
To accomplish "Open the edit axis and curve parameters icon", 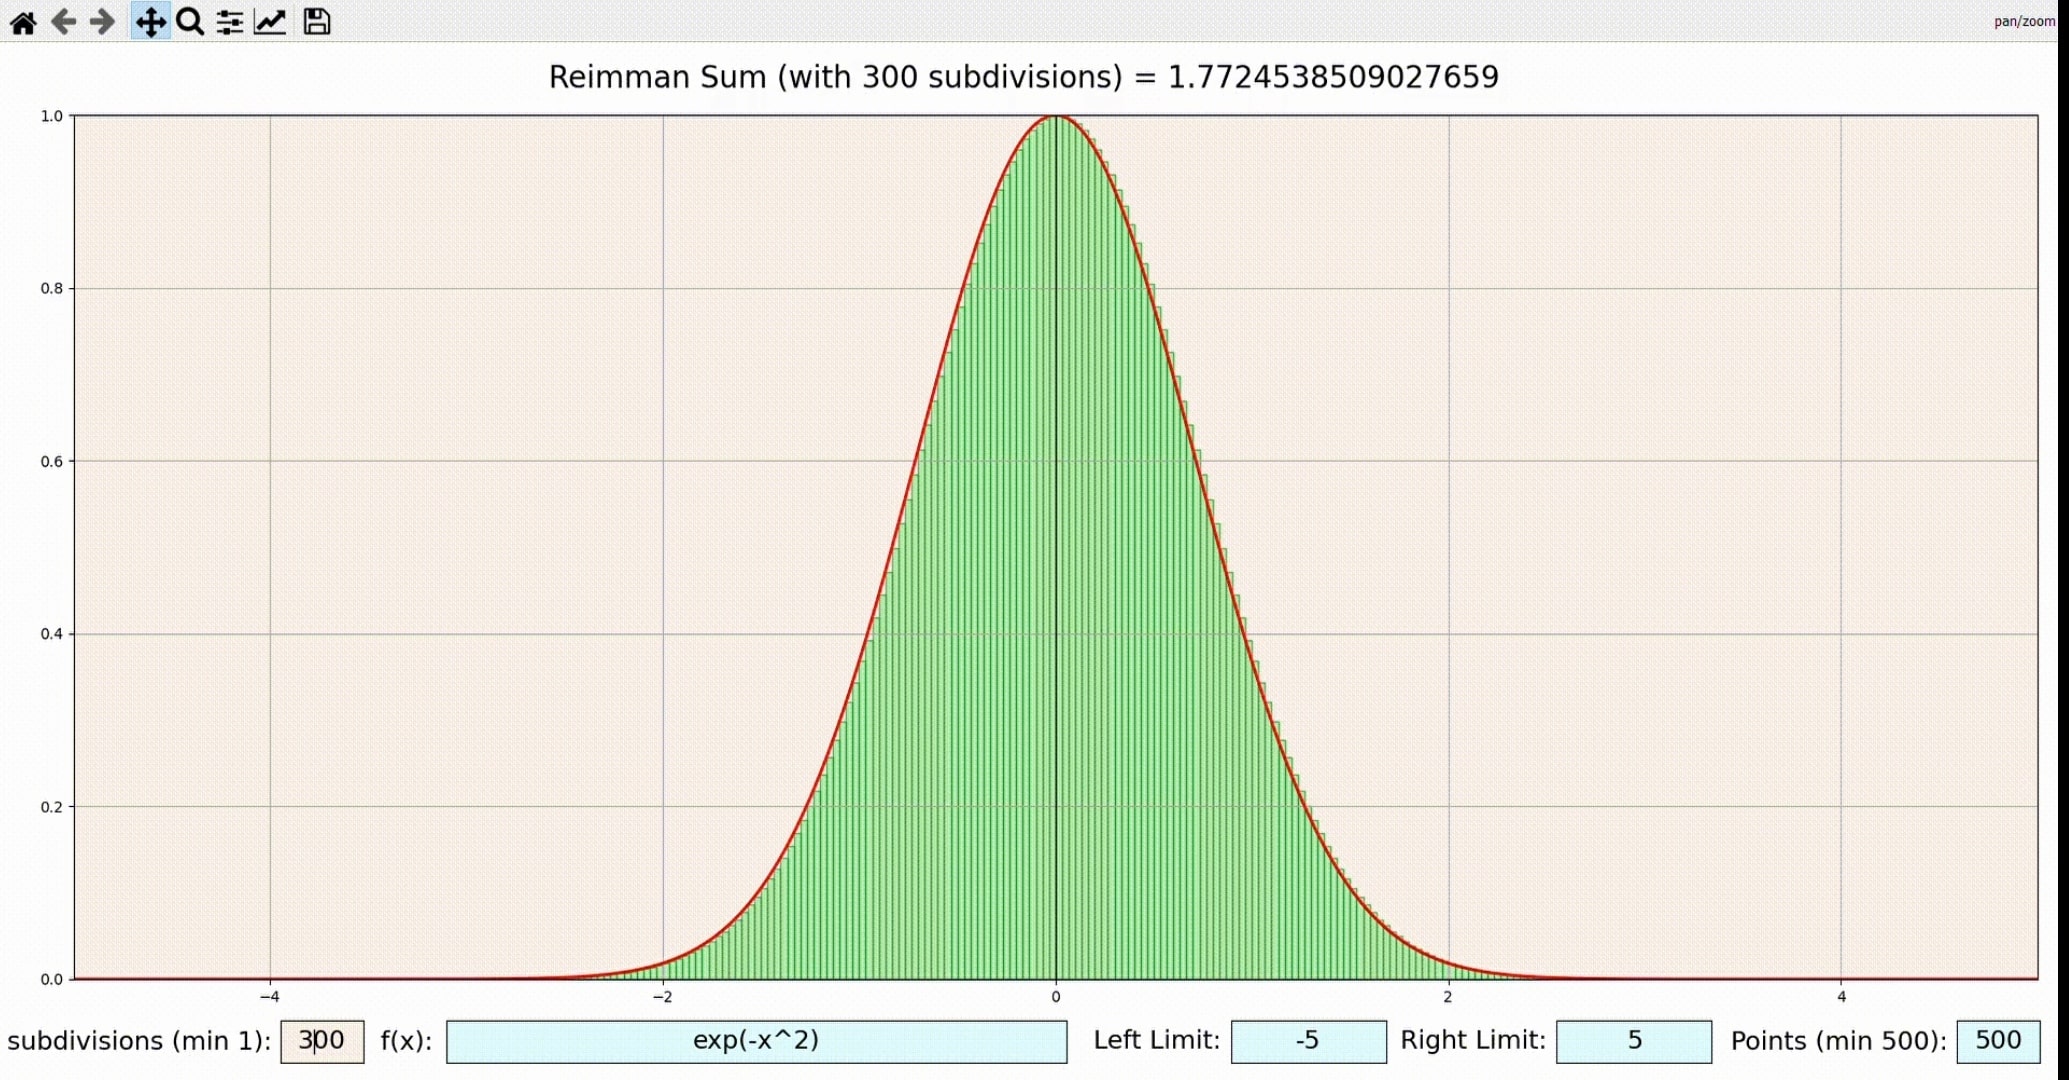I will (270, 22).
